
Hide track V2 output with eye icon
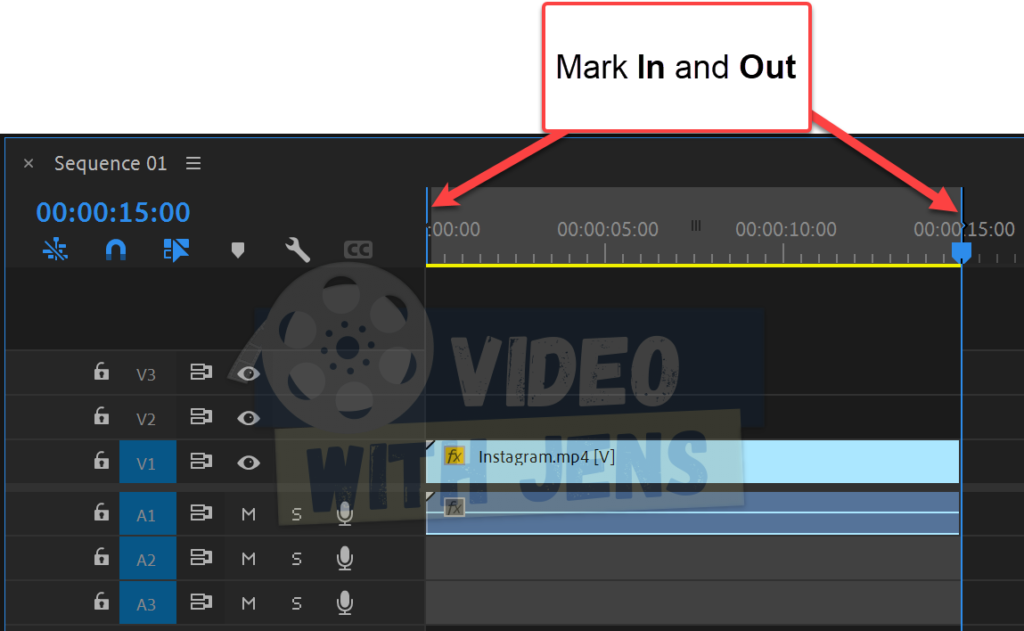click(248, 418)
